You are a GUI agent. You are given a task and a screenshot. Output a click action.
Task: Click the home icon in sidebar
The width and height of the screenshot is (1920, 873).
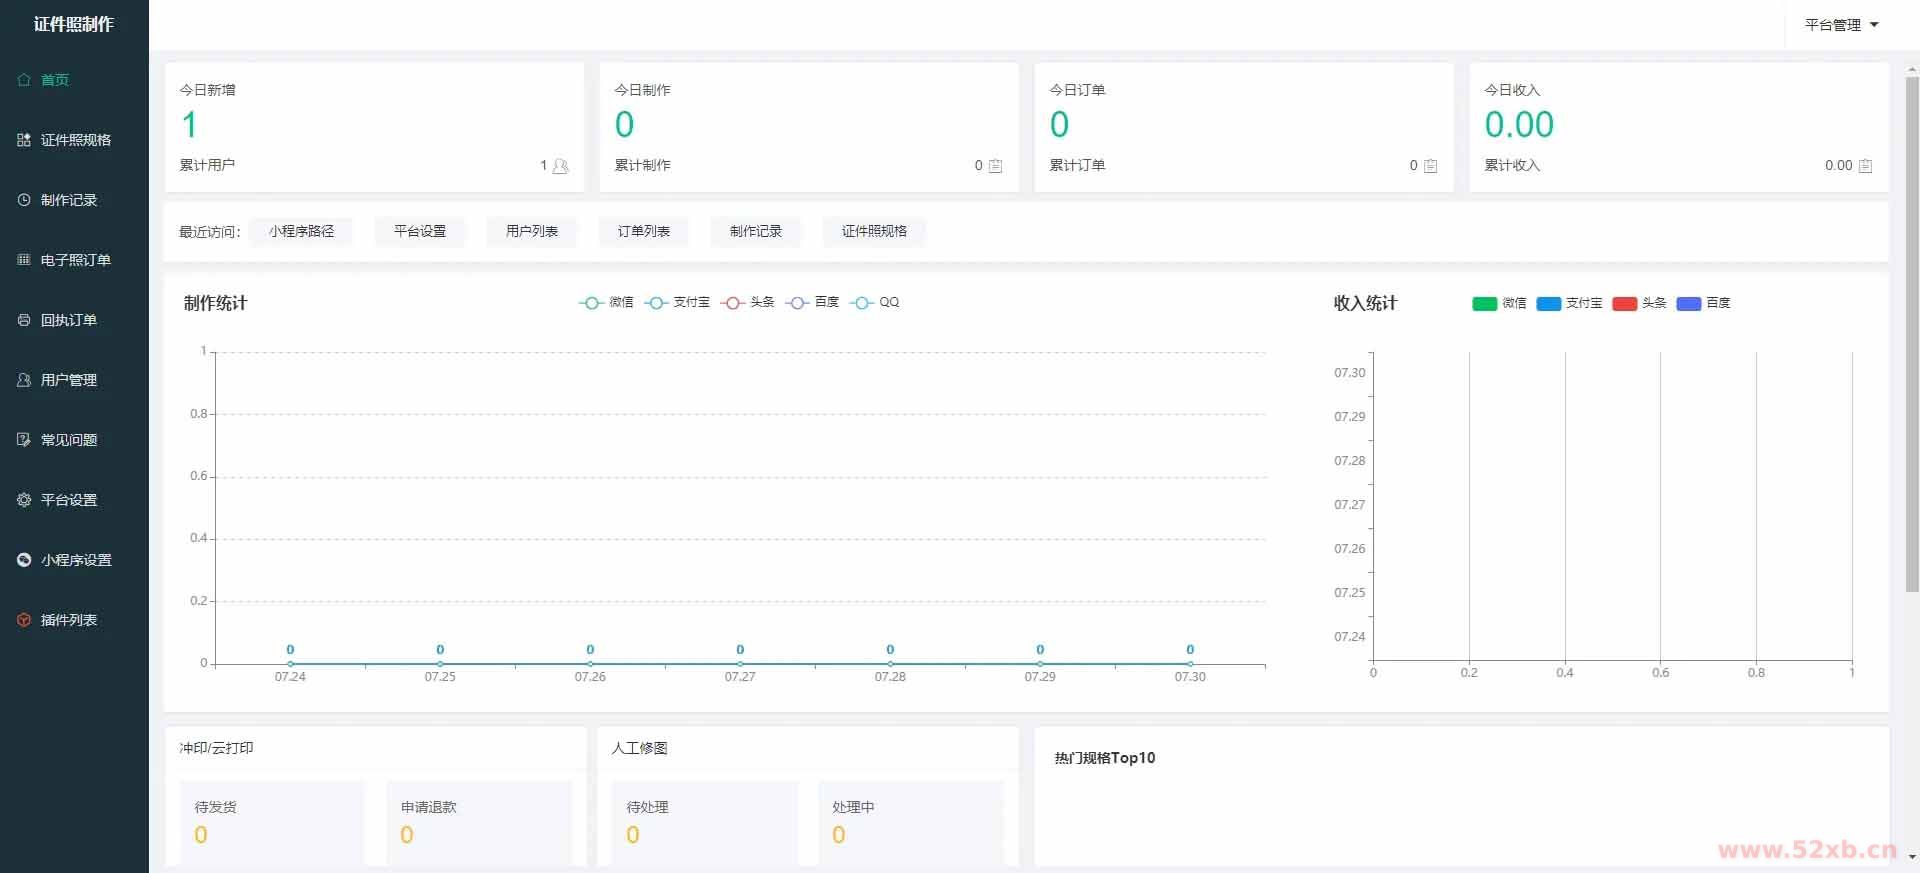tap(24, 80)
